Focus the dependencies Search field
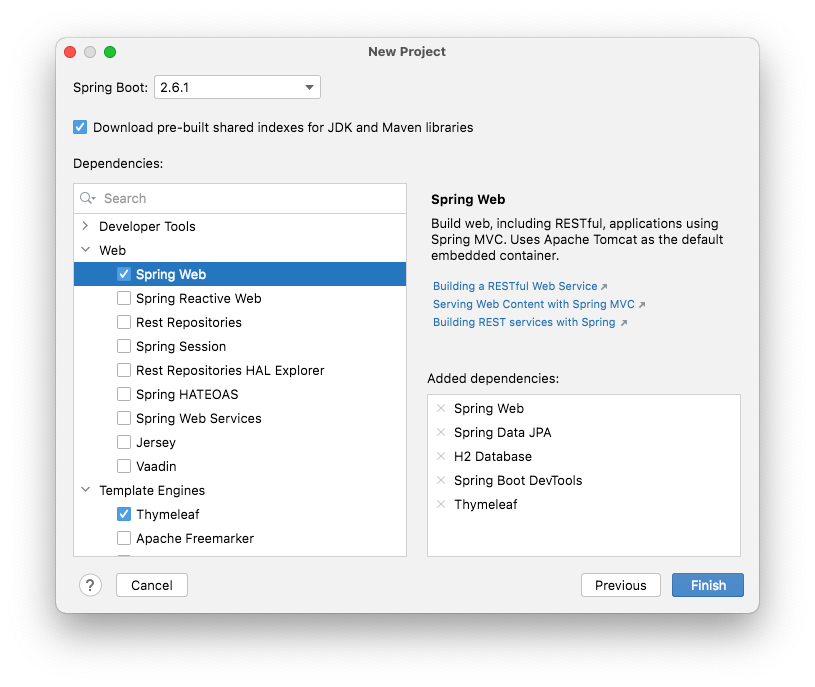The image size is (815, 687). [x=240, y=198]
